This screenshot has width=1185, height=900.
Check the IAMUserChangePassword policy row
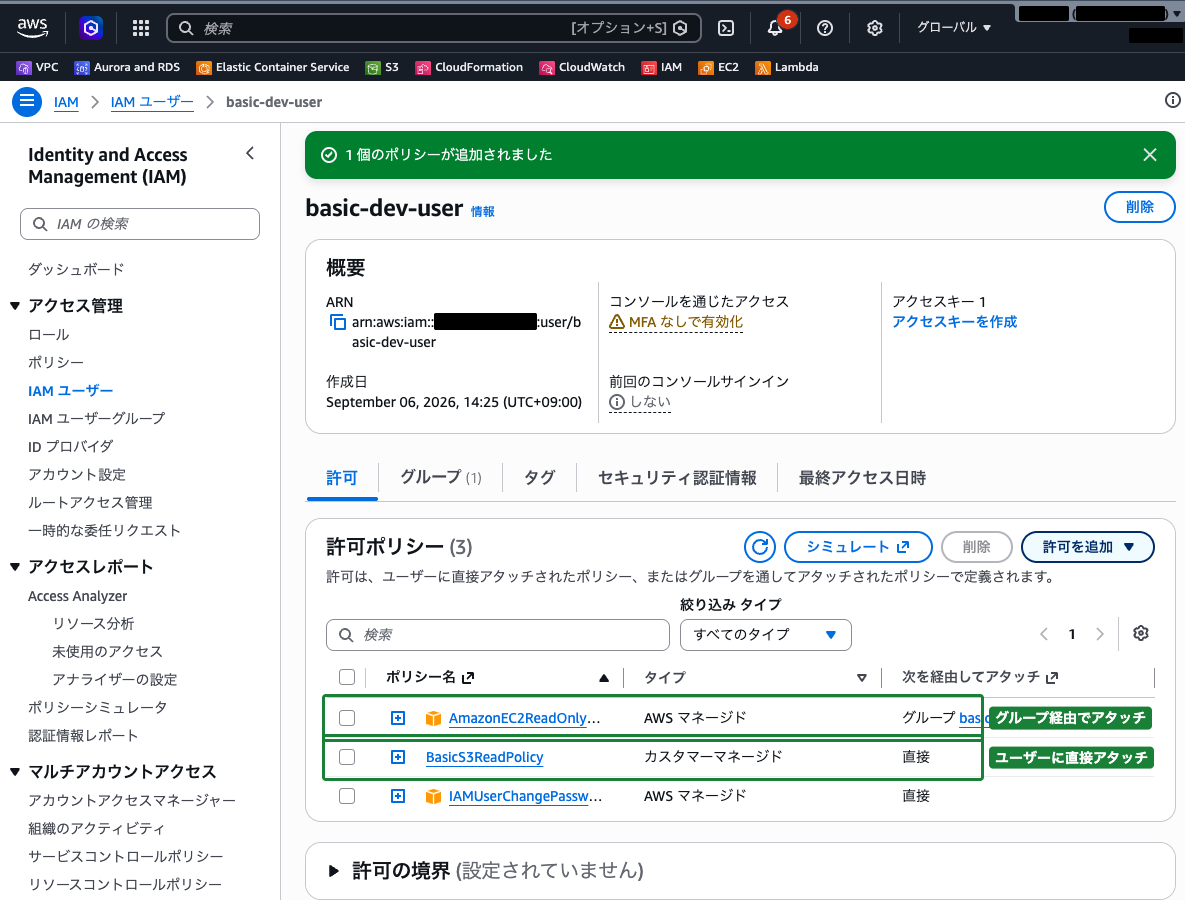coord(347,796)
